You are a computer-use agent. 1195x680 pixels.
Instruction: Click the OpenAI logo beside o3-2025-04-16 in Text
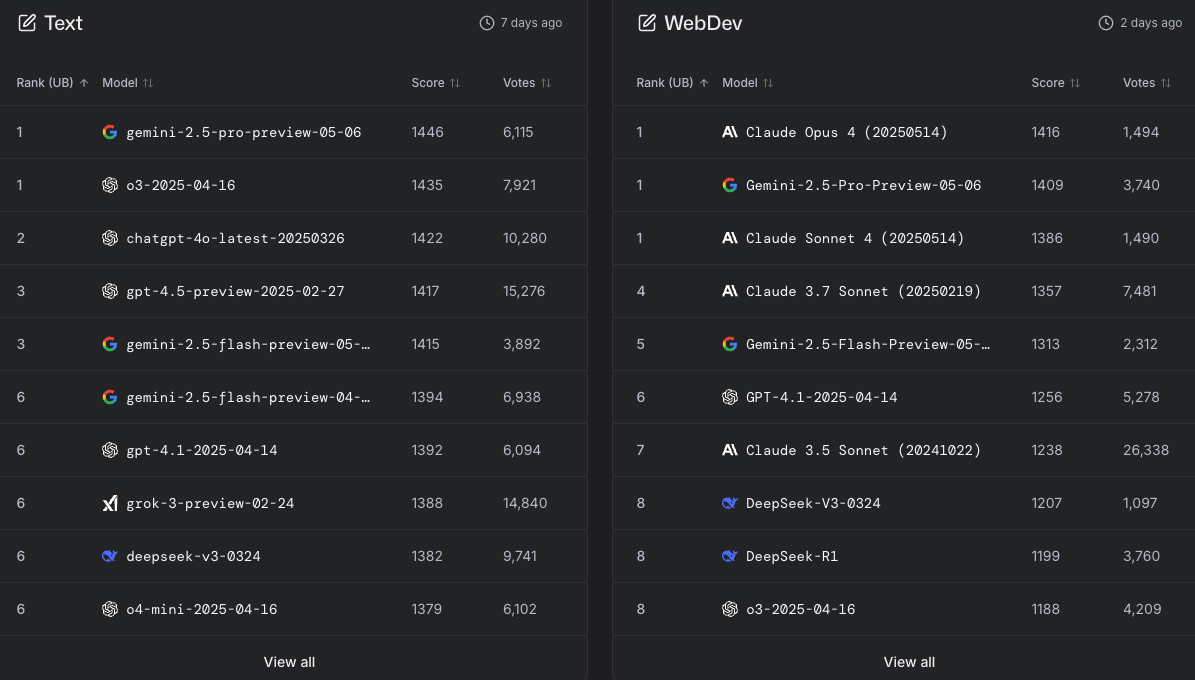click(x=110, y=185)
